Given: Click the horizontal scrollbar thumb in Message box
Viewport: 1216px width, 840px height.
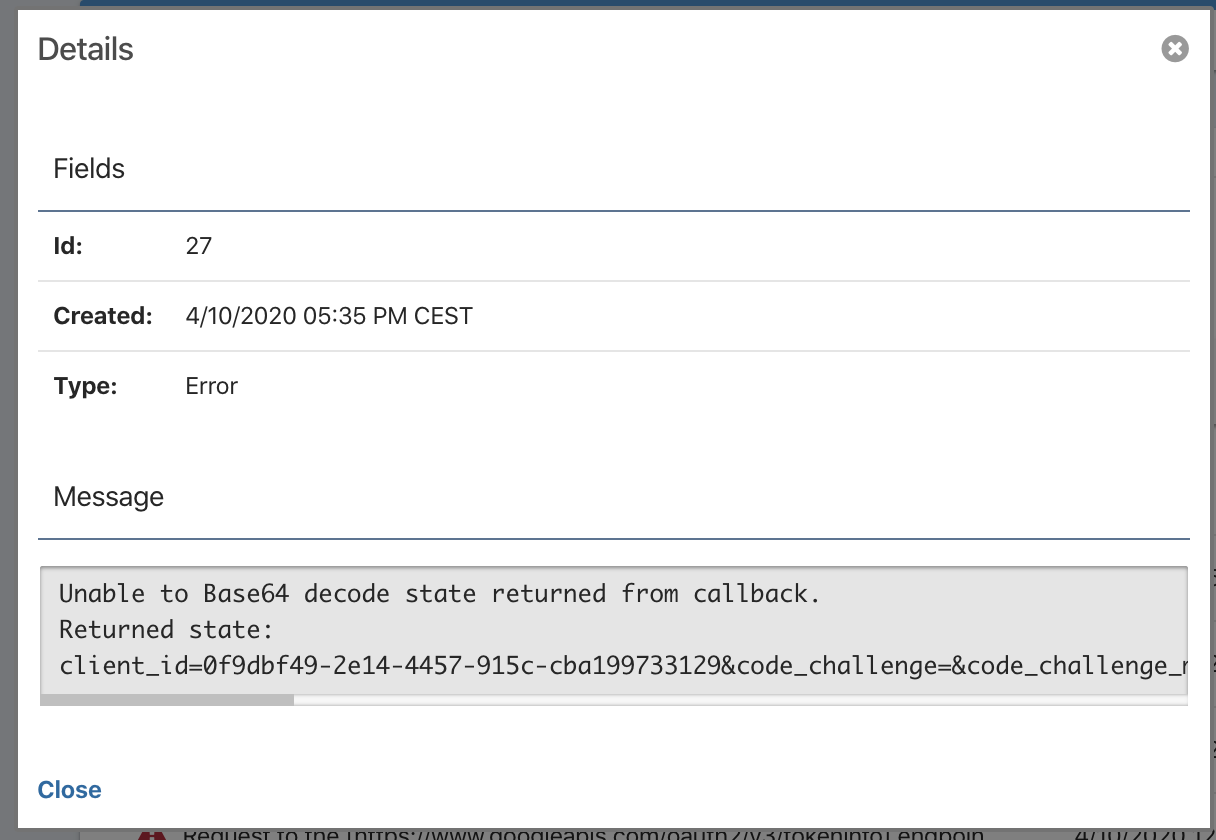Looking at the screenshot, I should pyautogui.click(x=167, y=700).
